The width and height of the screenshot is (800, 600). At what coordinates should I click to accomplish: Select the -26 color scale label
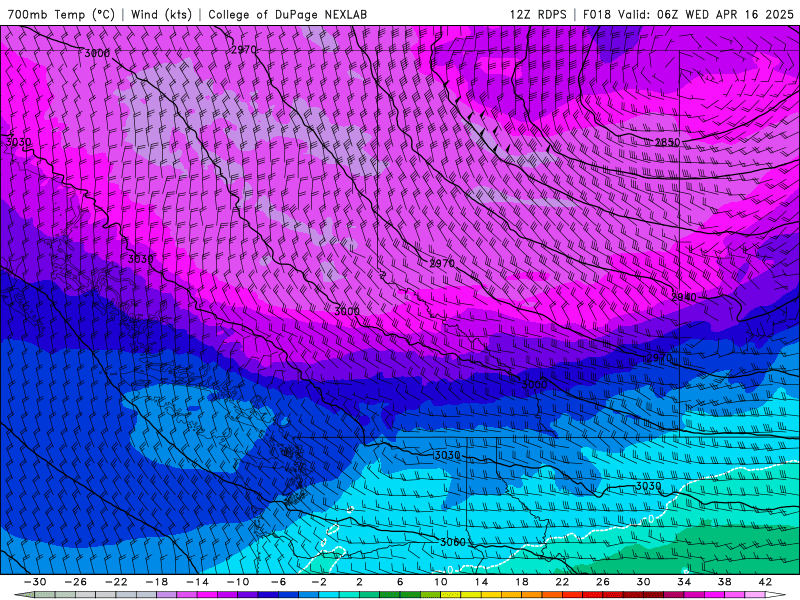point(76,582)
